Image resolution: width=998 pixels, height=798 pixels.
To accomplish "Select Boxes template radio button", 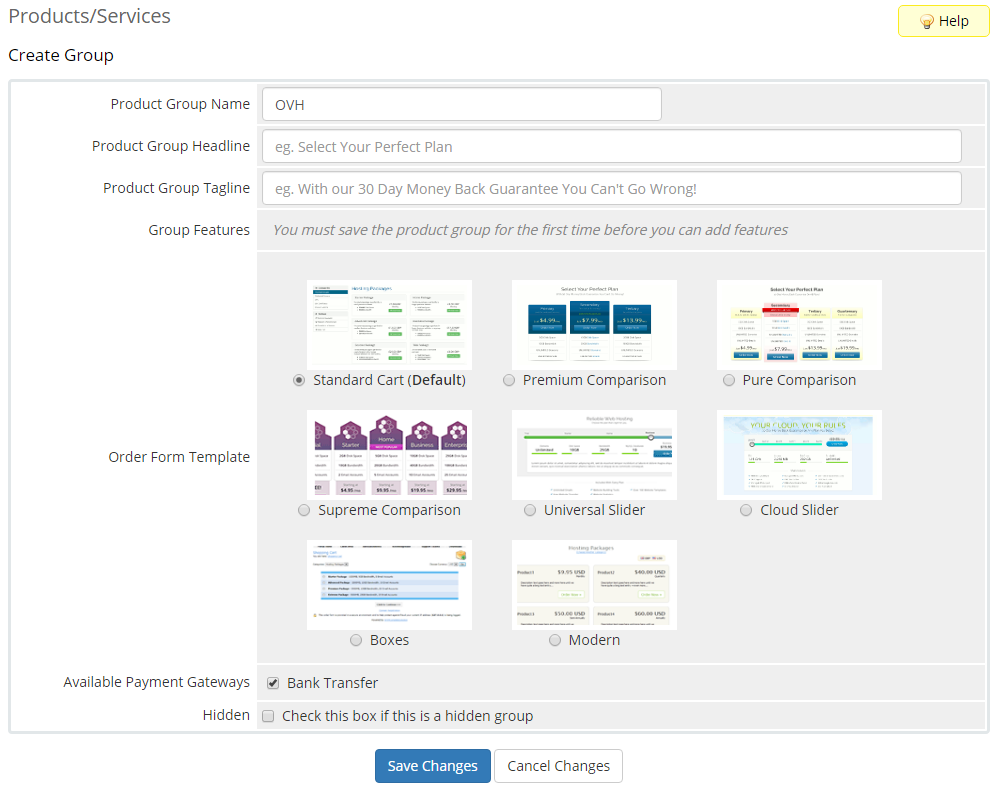I will (x=356, y=640).
